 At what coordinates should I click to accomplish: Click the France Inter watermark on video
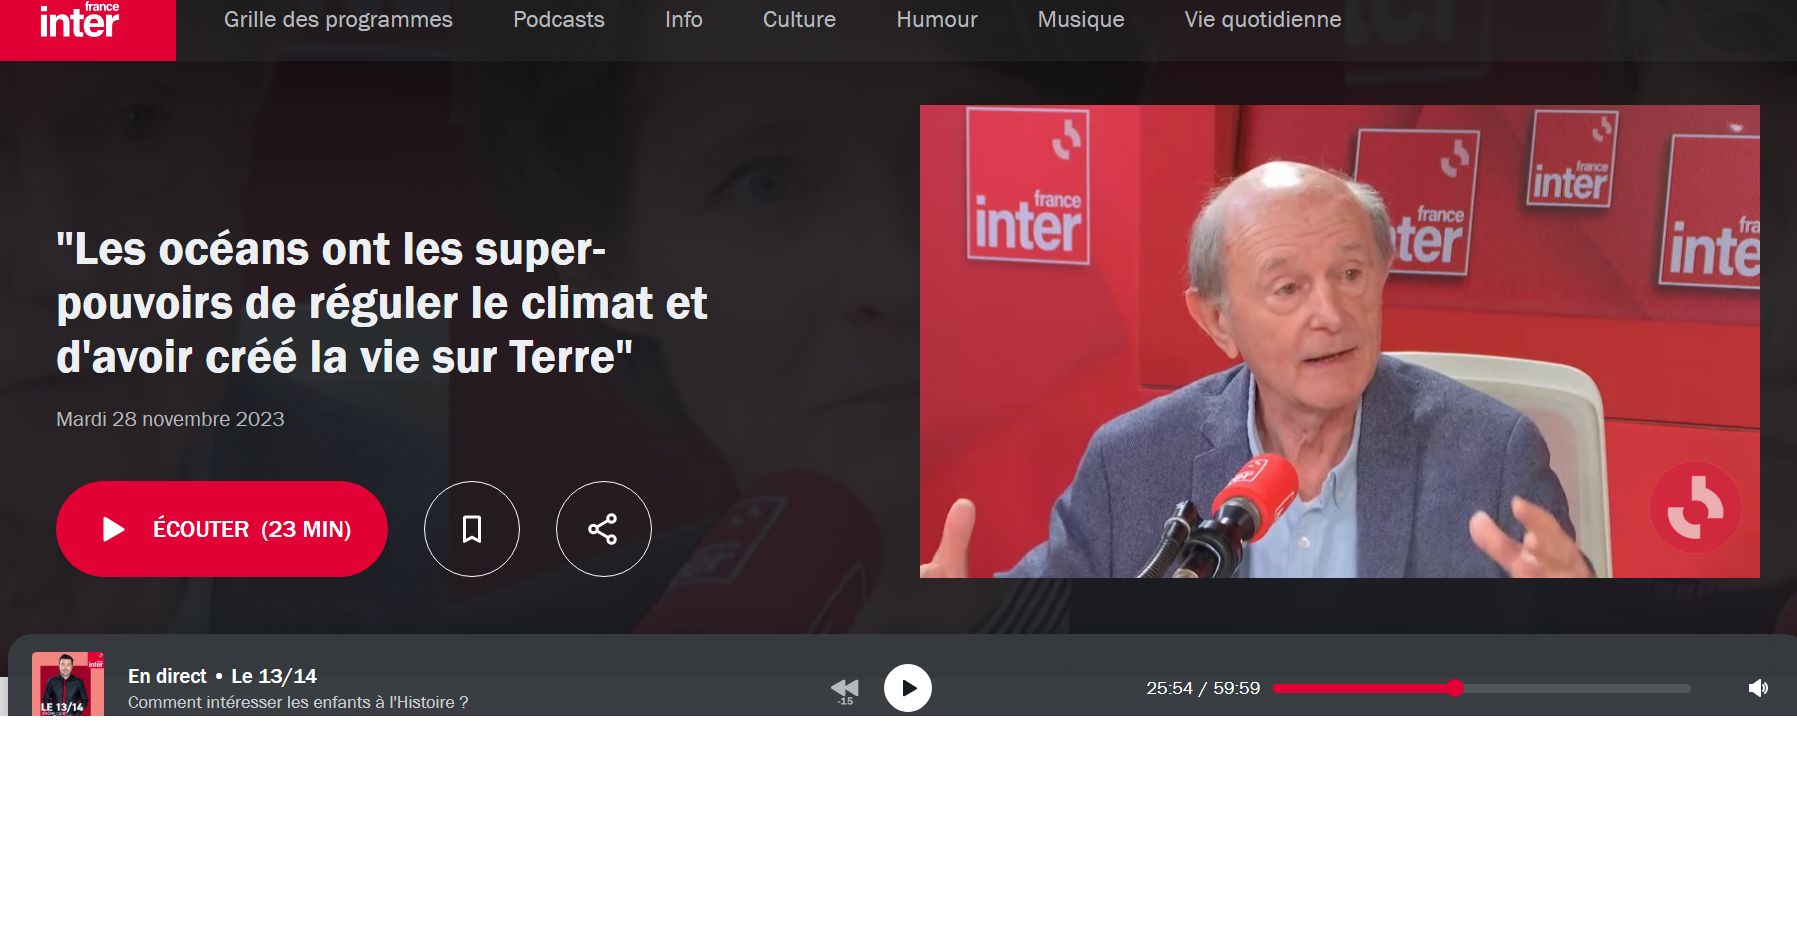[1695, 507]
